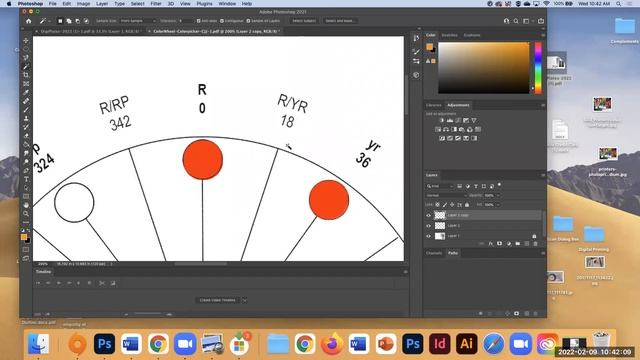The height and width of the screenshot is (360, 640).
Task: Hide Layer 2 visibility eye
Action: click(x=429, y=226)
